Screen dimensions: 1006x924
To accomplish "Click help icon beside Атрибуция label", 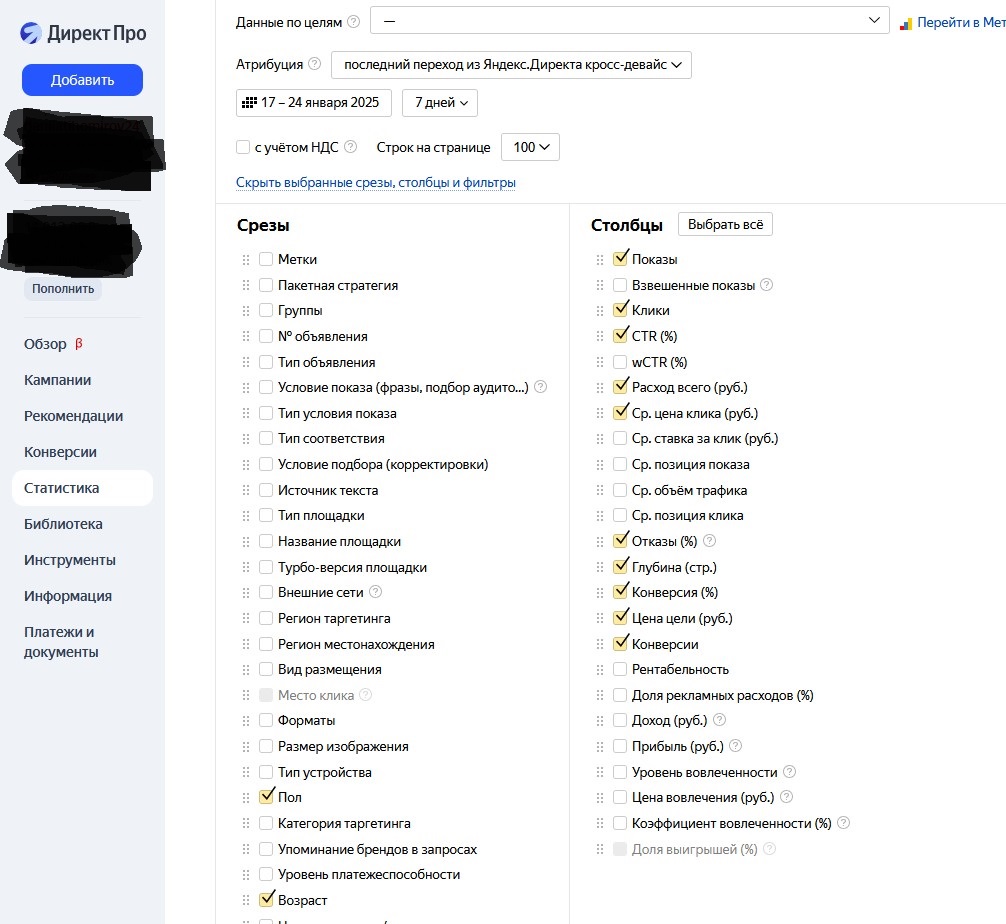I will click(315, 64).
